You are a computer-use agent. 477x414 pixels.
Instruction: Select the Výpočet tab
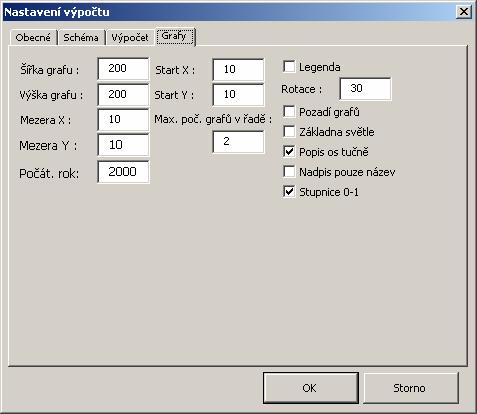(130, 38)
